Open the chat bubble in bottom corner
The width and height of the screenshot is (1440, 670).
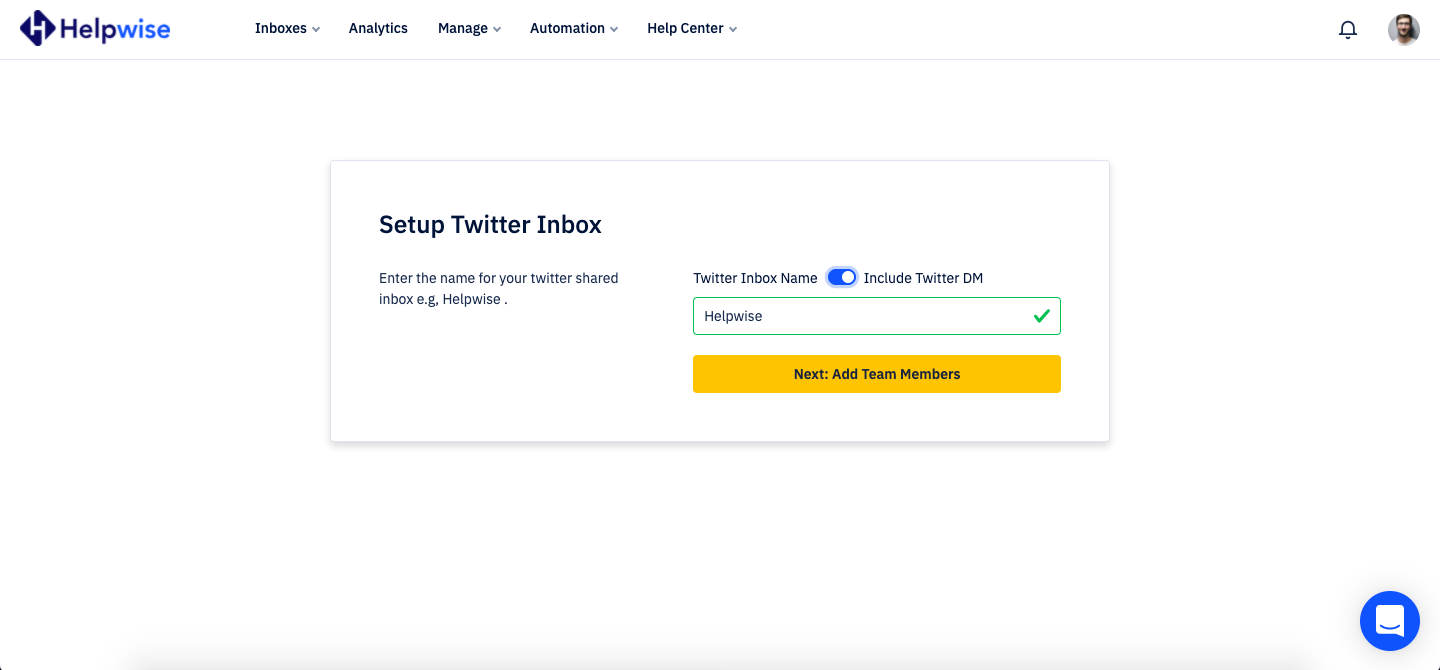click(1390, 621)
